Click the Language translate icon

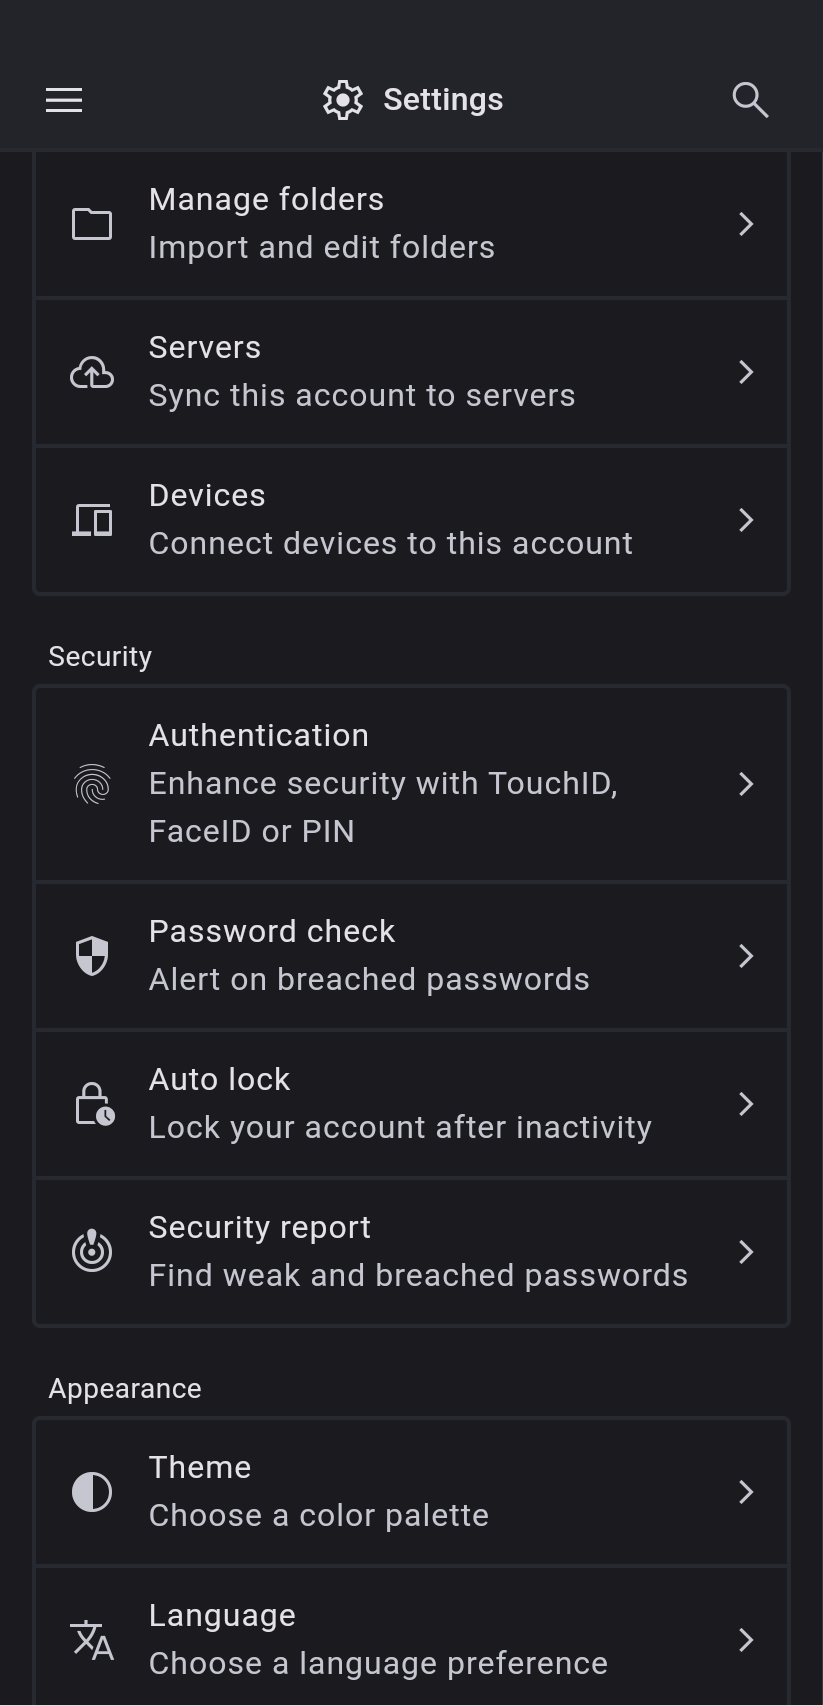point(92,1640)
